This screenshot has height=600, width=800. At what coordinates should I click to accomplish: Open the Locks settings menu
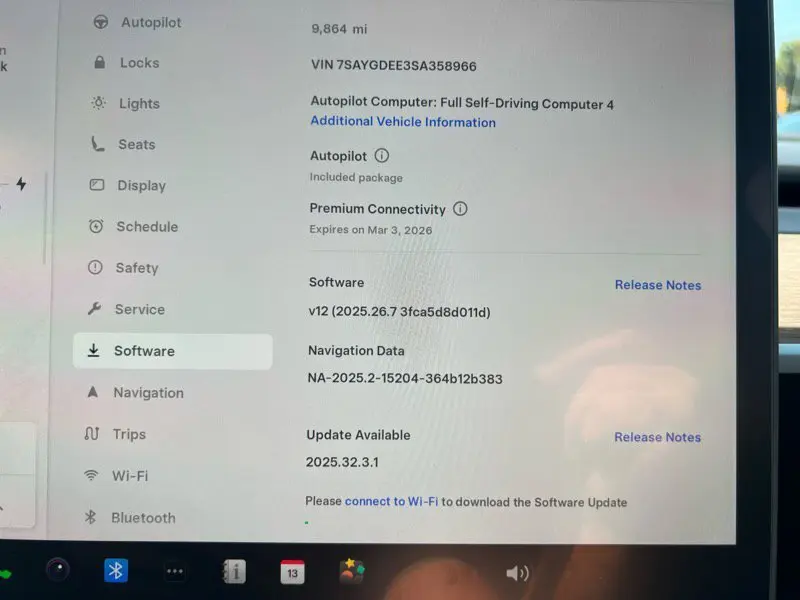point(128,63)
